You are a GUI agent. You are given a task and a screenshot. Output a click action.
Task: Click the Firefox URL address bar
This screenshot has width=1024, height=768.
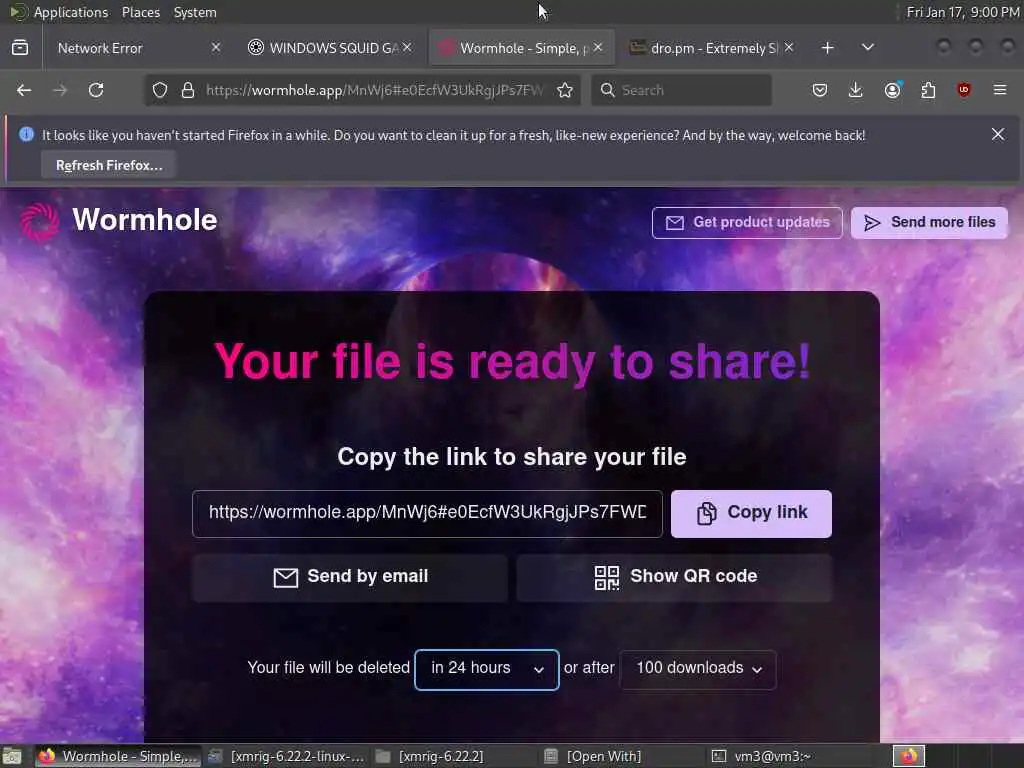coord(362,90)
